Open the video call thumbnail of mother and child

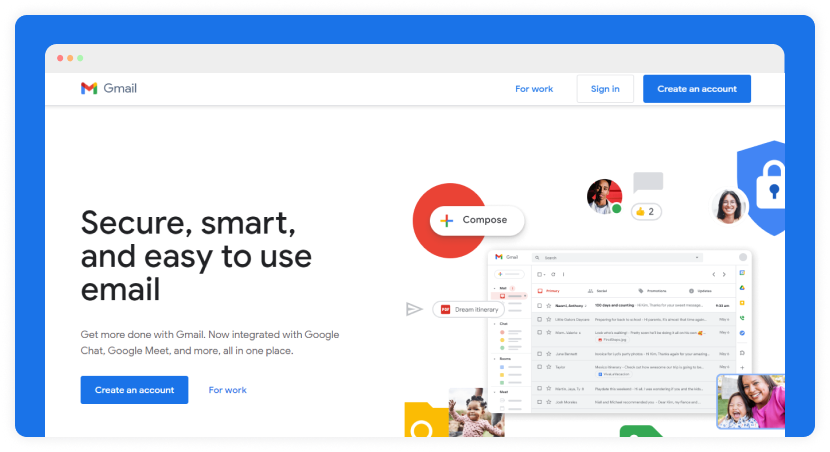pos(751,401)
